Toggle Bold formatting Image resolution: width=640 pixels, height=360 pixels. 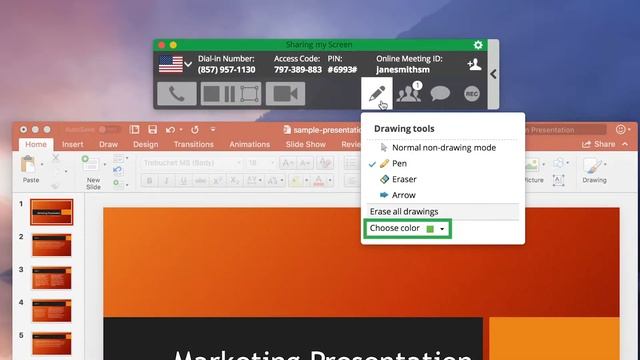pos(149,180)
